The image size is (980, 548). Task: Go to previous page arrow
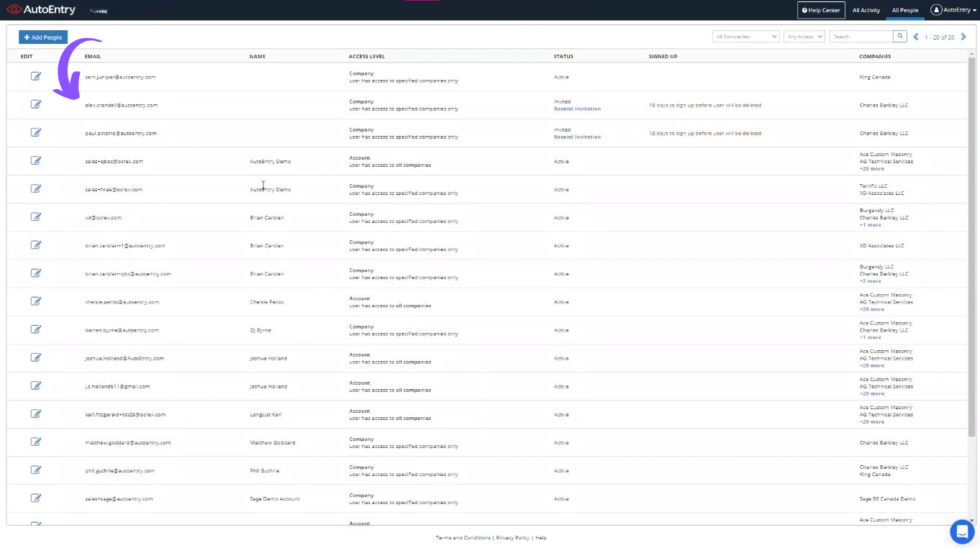coord(915,37)
